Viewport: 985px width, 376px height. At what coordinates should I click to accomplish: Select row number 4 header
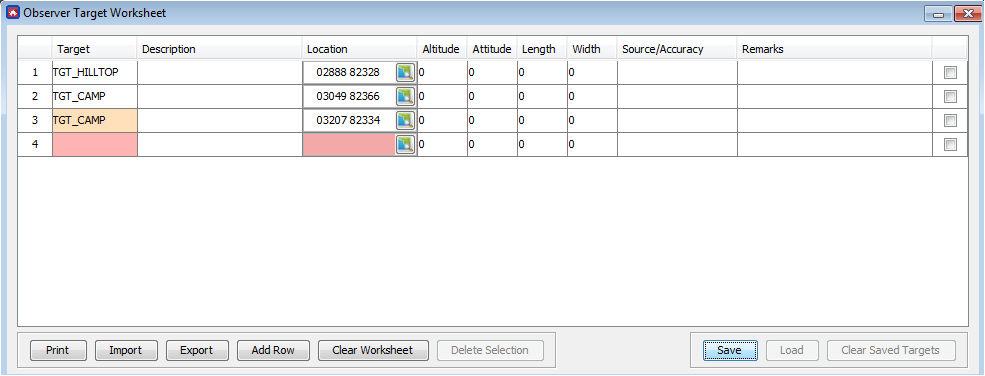pos(35,144)
